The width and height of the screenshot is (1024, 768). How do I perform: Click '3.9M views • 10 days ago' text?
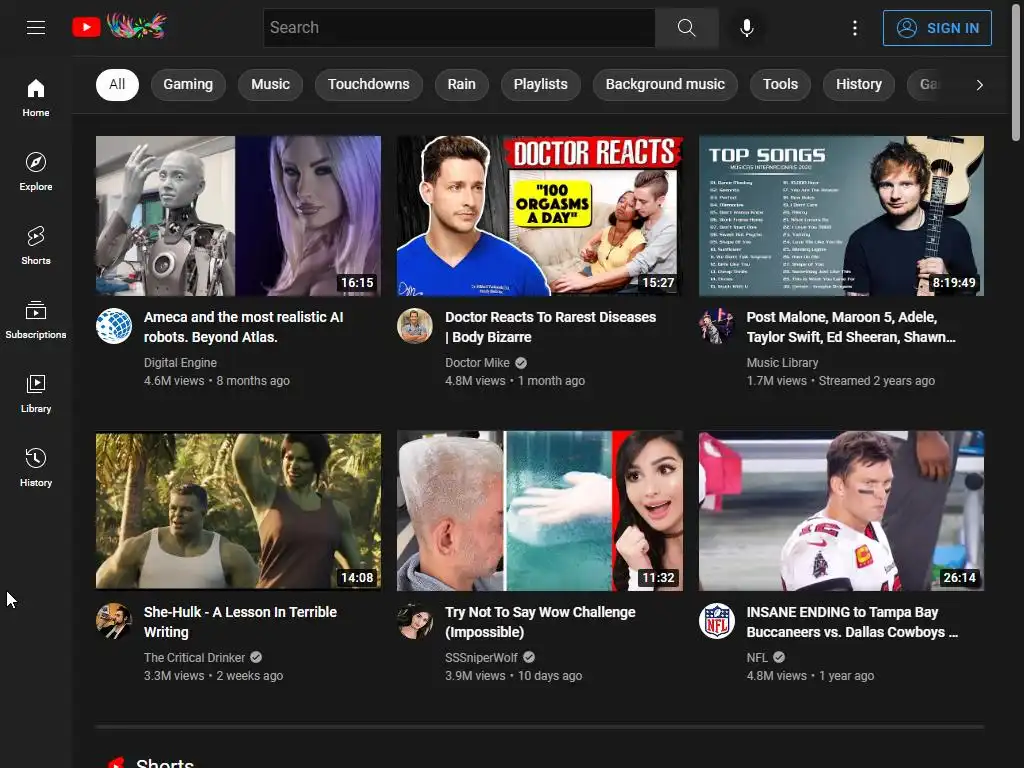point(513,676)
